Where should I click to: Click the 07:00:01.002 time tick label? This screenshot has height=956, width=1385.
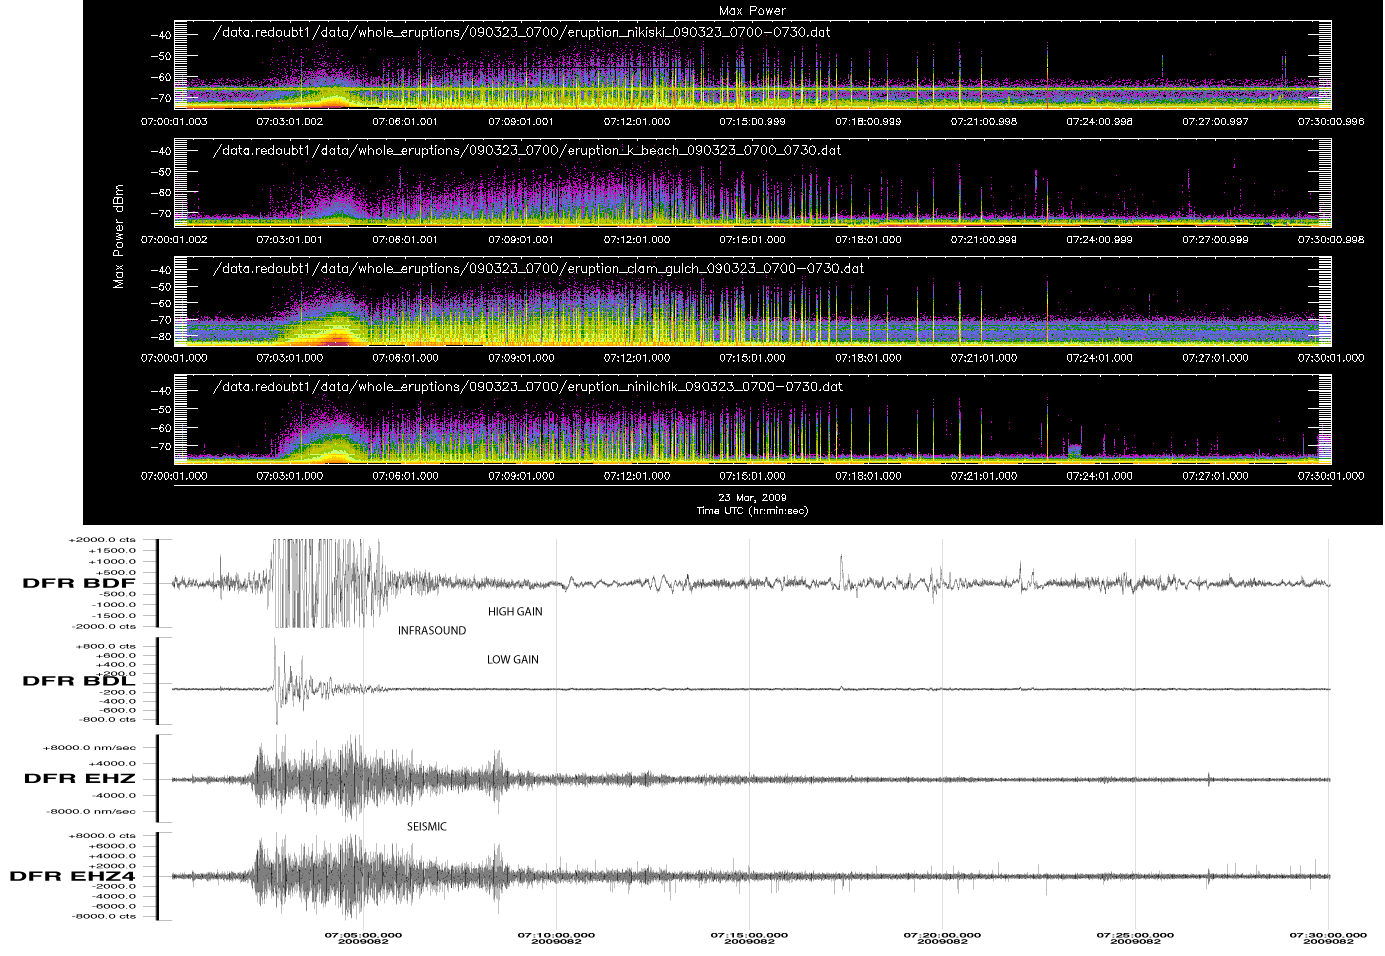tap(174, 239)
